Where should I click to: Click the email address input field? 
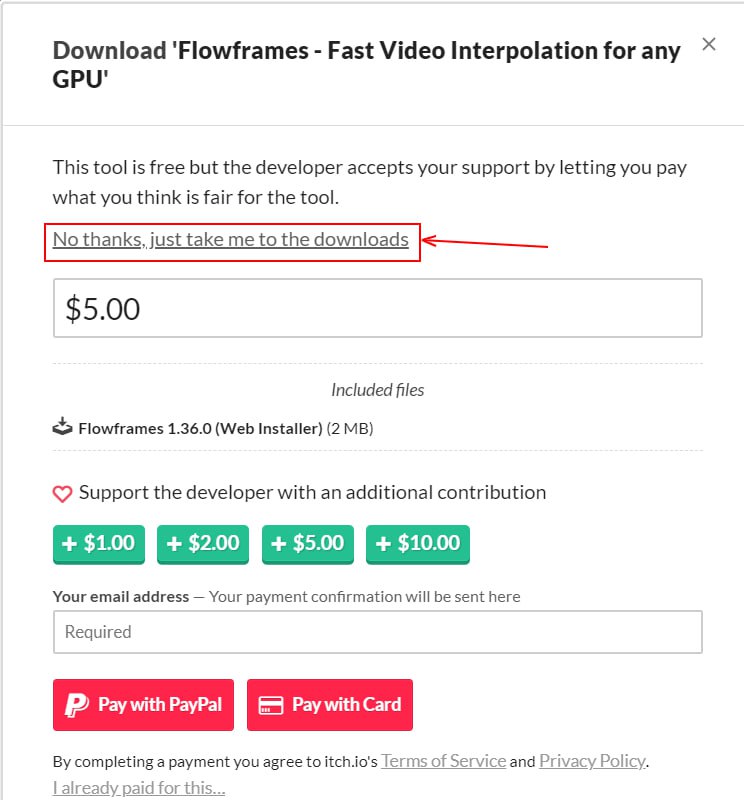(377, 632)
